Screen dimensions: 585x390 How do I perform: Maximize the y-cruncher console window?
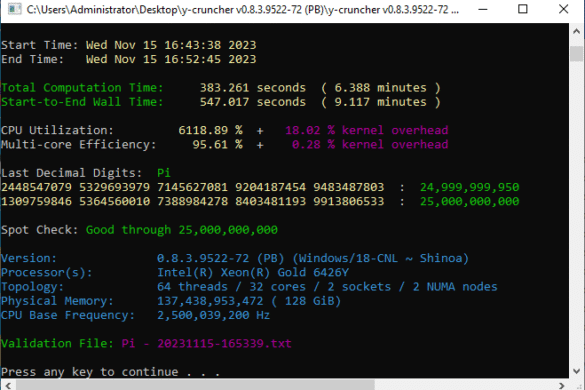pyautogui.click(x=523, y=9)
